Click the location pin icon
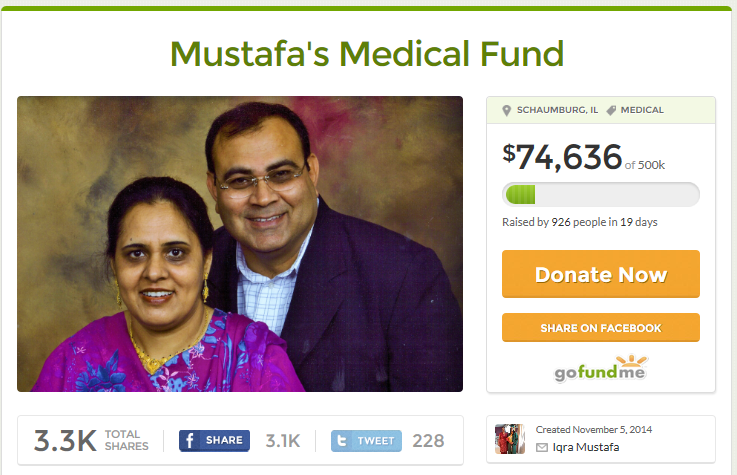Viewport: 737px width, 475px height. 506,111
